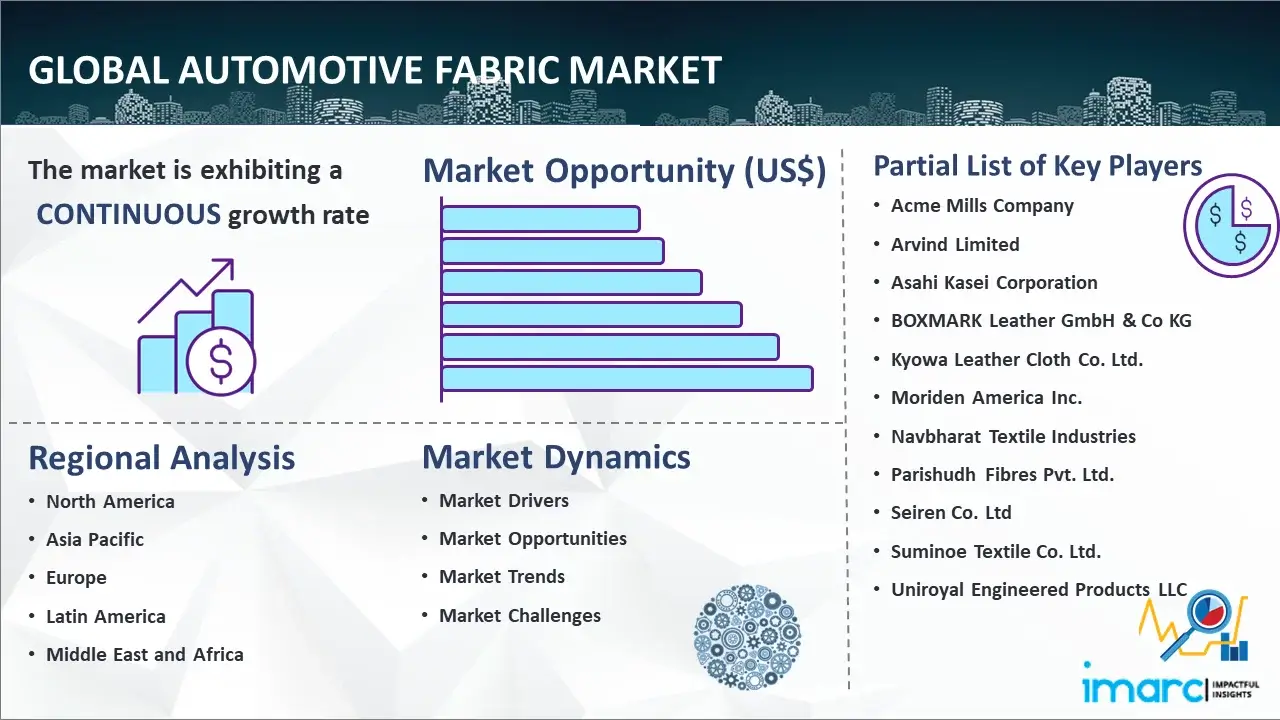Click Uniroyal Engineered Products LLC
This screenshot has height=720, width=1280.
(1039, 590)
